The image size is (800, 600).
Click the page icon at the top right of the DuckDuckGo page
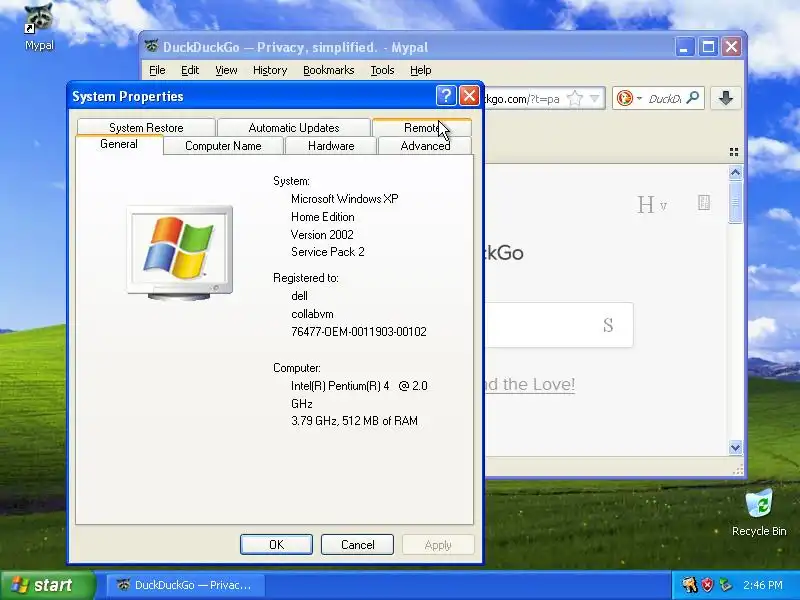tap(704, 203)
